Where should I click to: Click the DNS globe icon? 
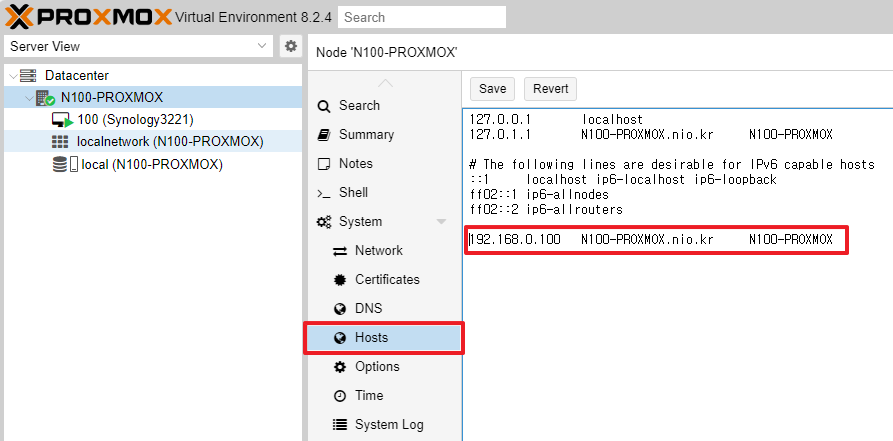[340, 309]
